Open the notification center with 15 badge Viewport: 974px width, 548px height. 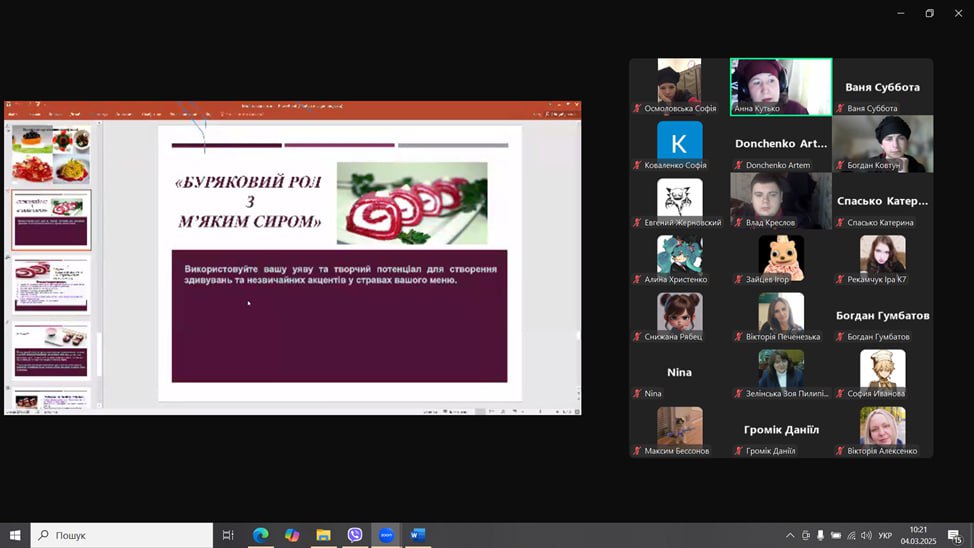point(955,536)
